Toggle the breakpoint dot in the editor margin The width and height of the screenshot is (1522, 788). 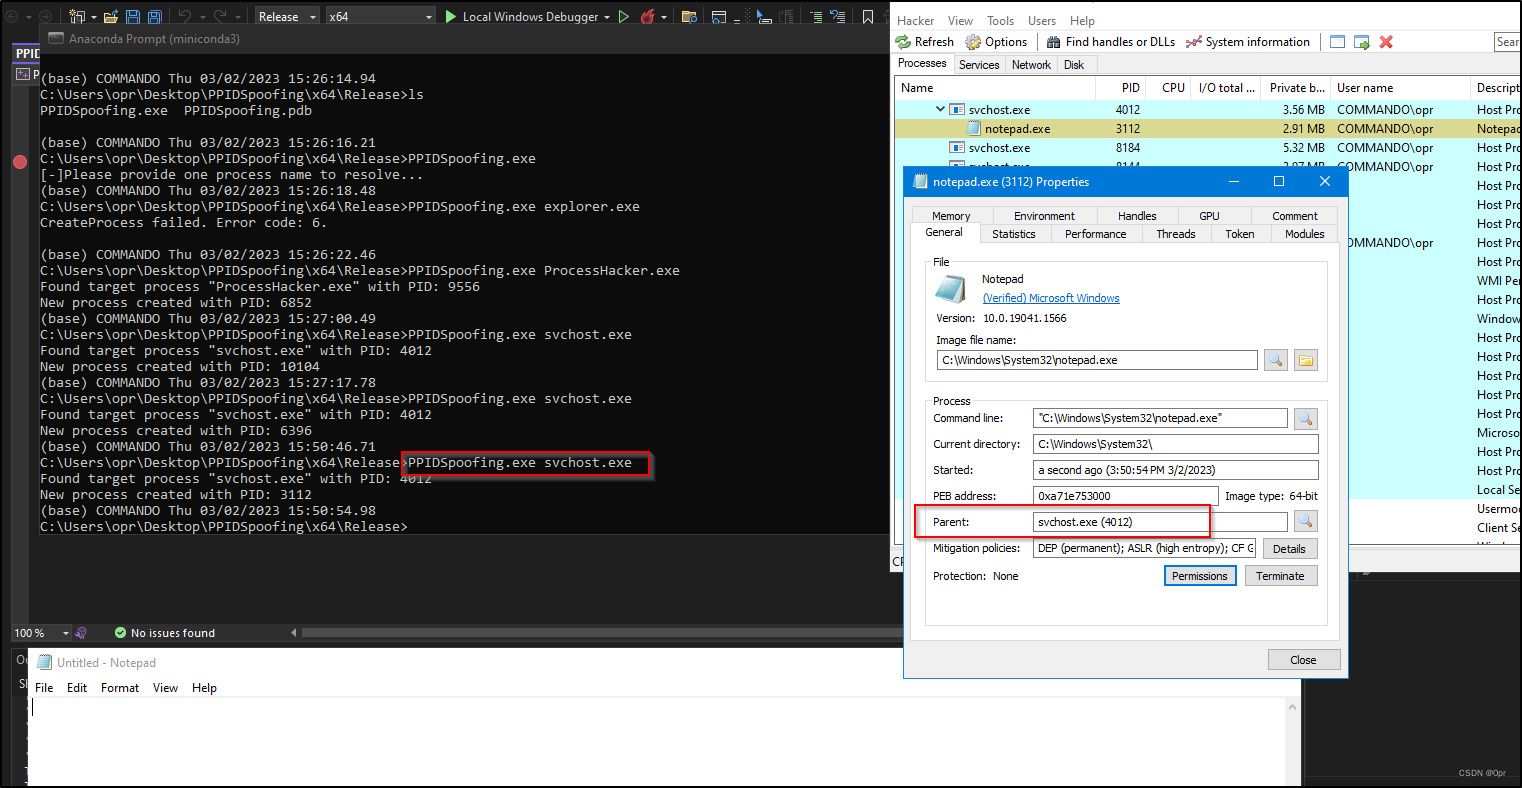coord(20,161)
